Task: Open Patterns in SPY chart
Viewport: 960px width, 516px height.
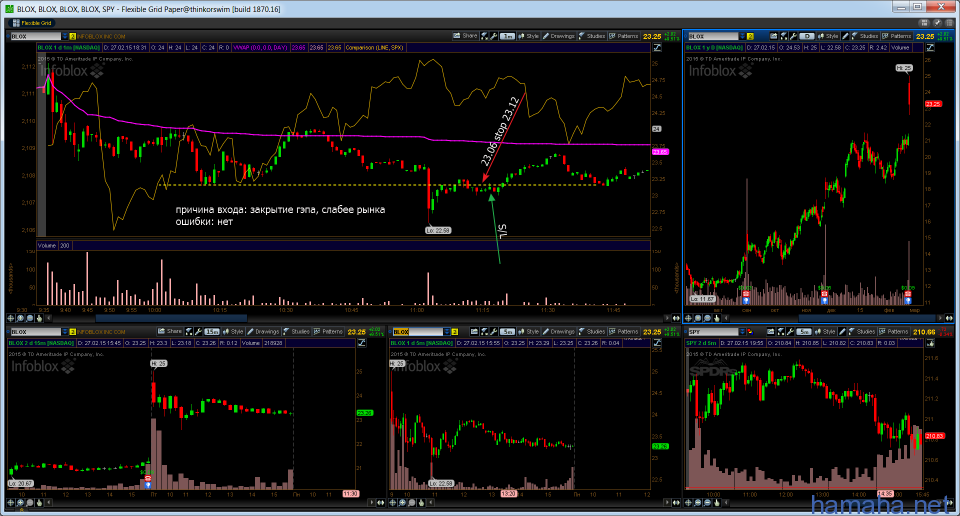Action: click(894, 332)
